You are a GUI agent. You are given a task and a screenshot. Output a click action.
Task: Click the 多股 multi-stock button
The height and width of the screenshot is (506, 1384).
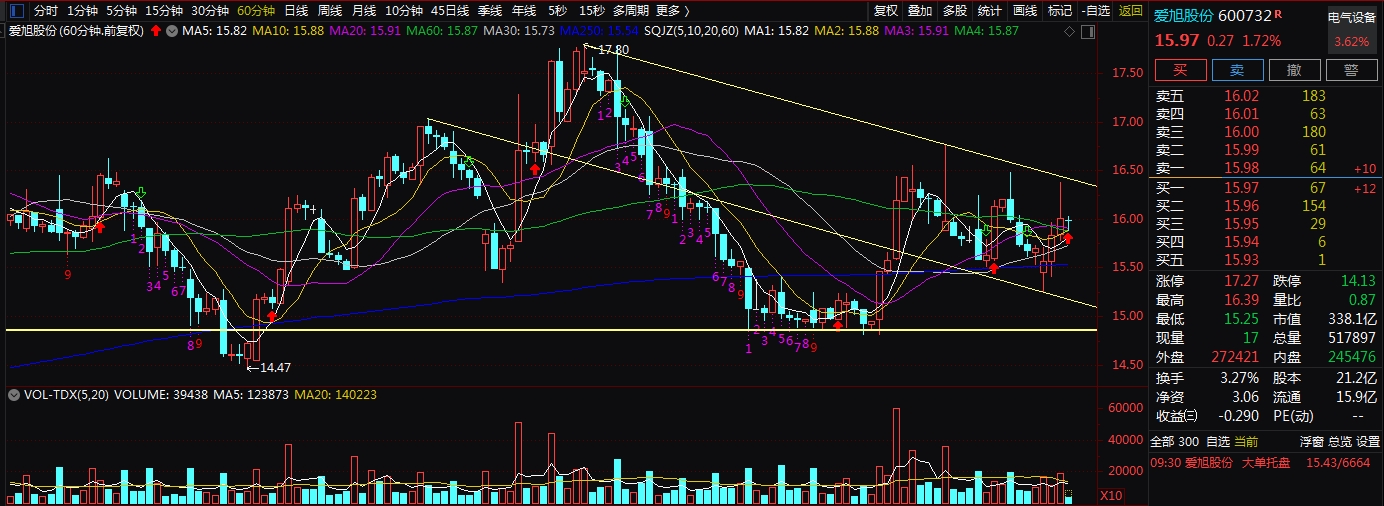pyautogui.click(x=955, y=10)
